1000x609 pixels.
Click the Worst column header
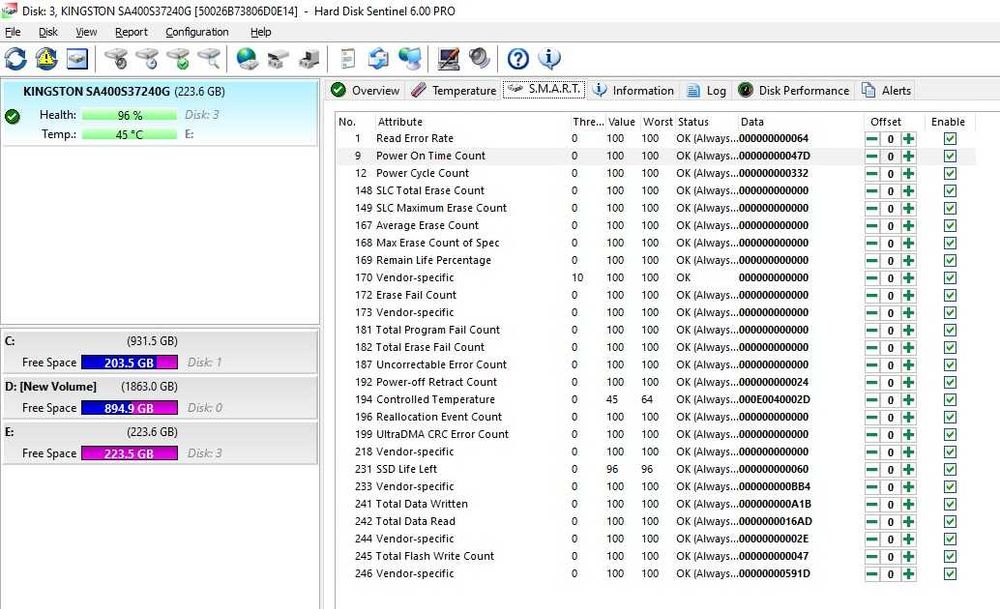(657, 122)
